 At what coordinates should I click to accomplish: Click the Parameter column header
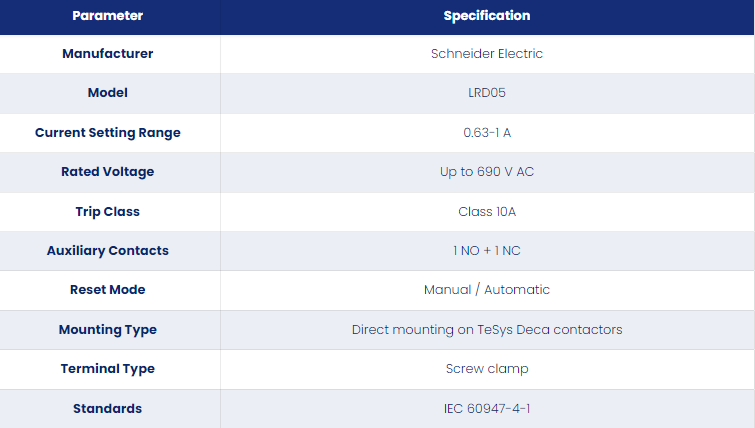pos(107,15)
